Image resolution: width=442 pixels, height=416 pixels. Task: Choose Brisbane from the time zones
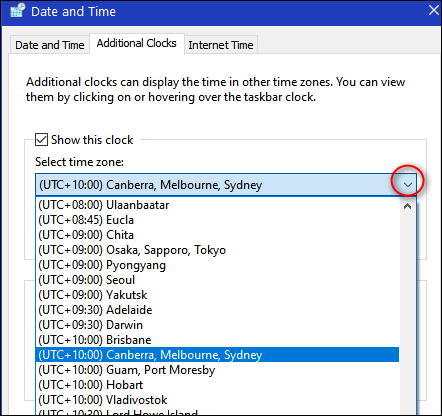(x=217, y=340)
